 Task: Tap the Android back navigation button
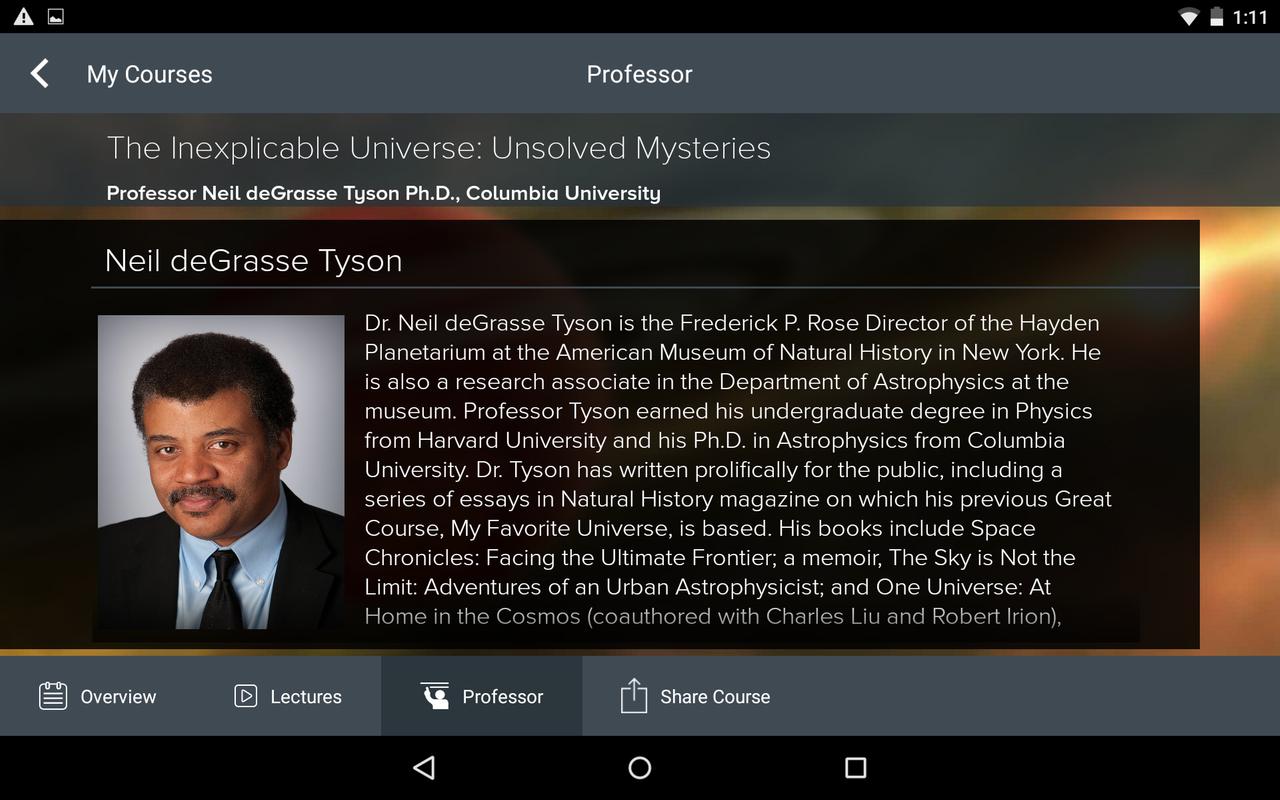tap(424, 767)
